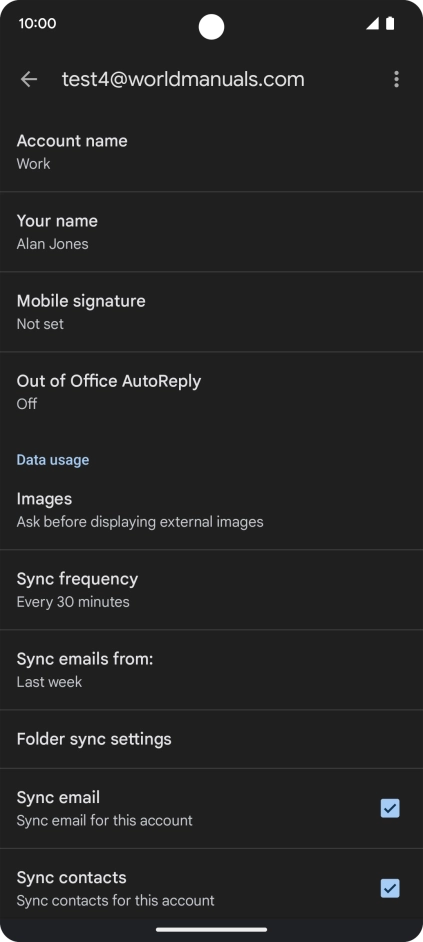The width and height of the screenshot is (423, 942).
Task: Tap the back arrow icon
Action: pyautogui.click(x=29, y=79)
